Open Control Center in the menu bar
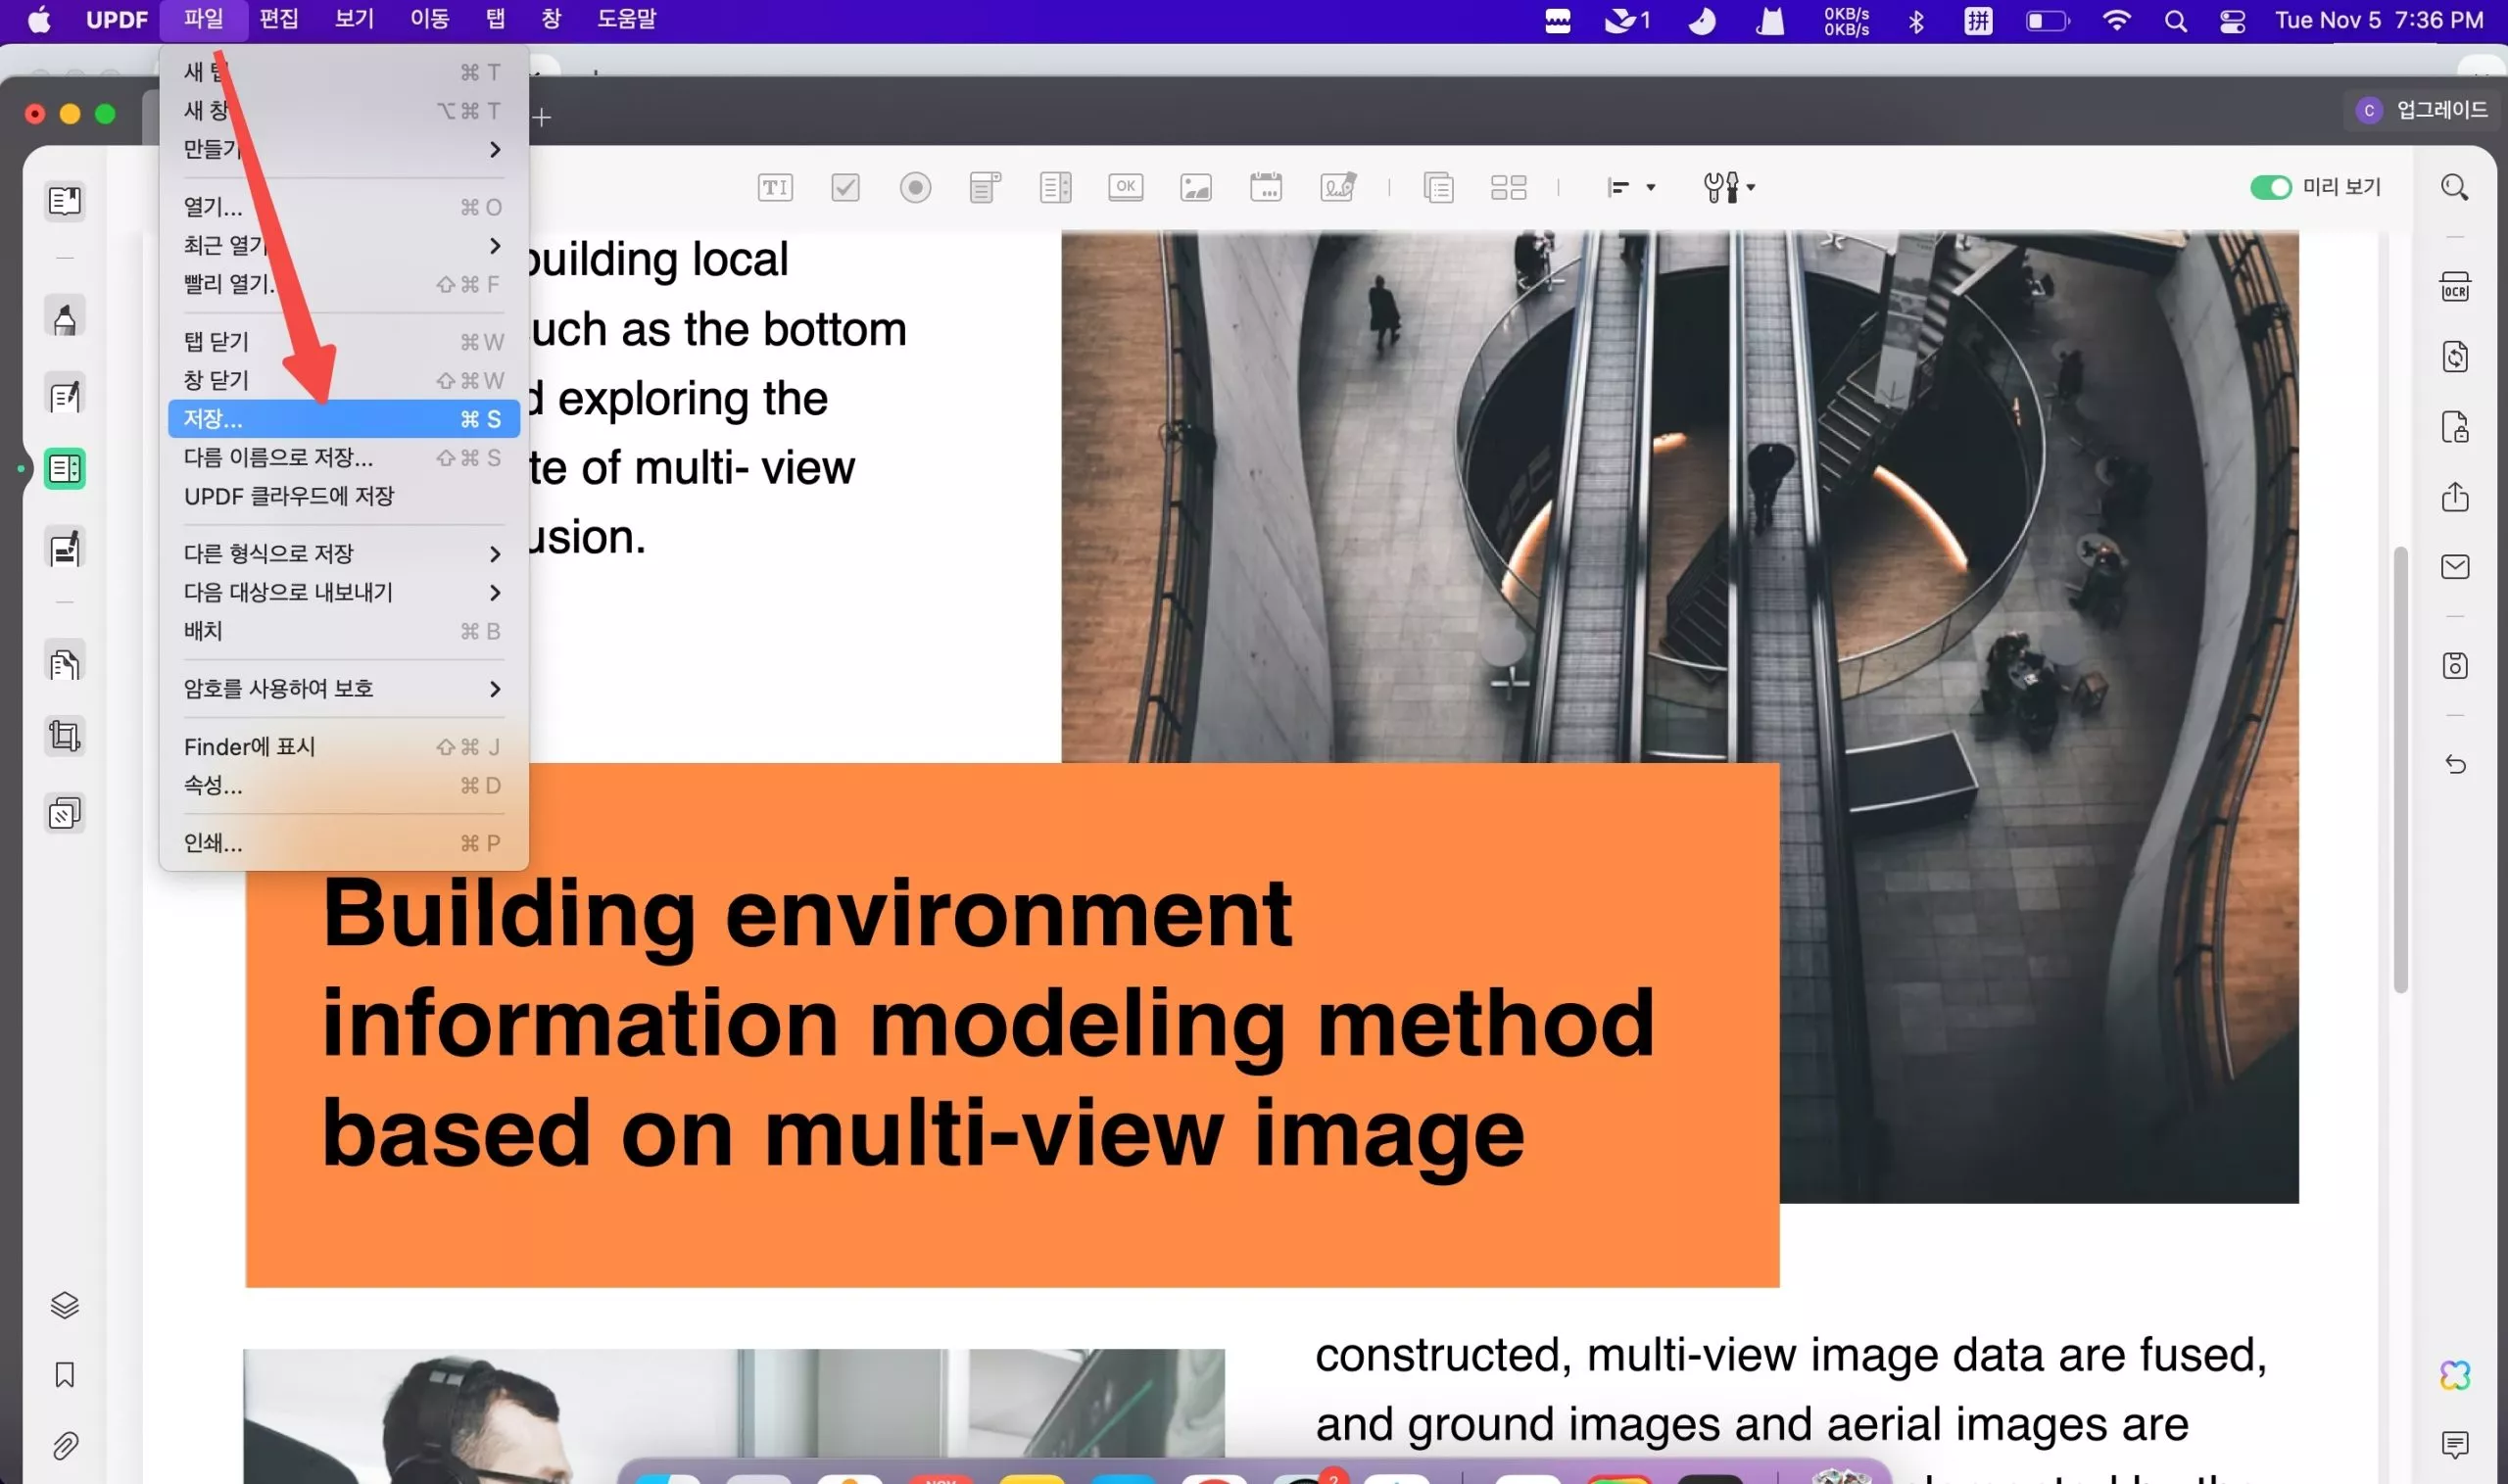The width and height of the screenshot is (2508, 1484). [x=2232, y=20]
